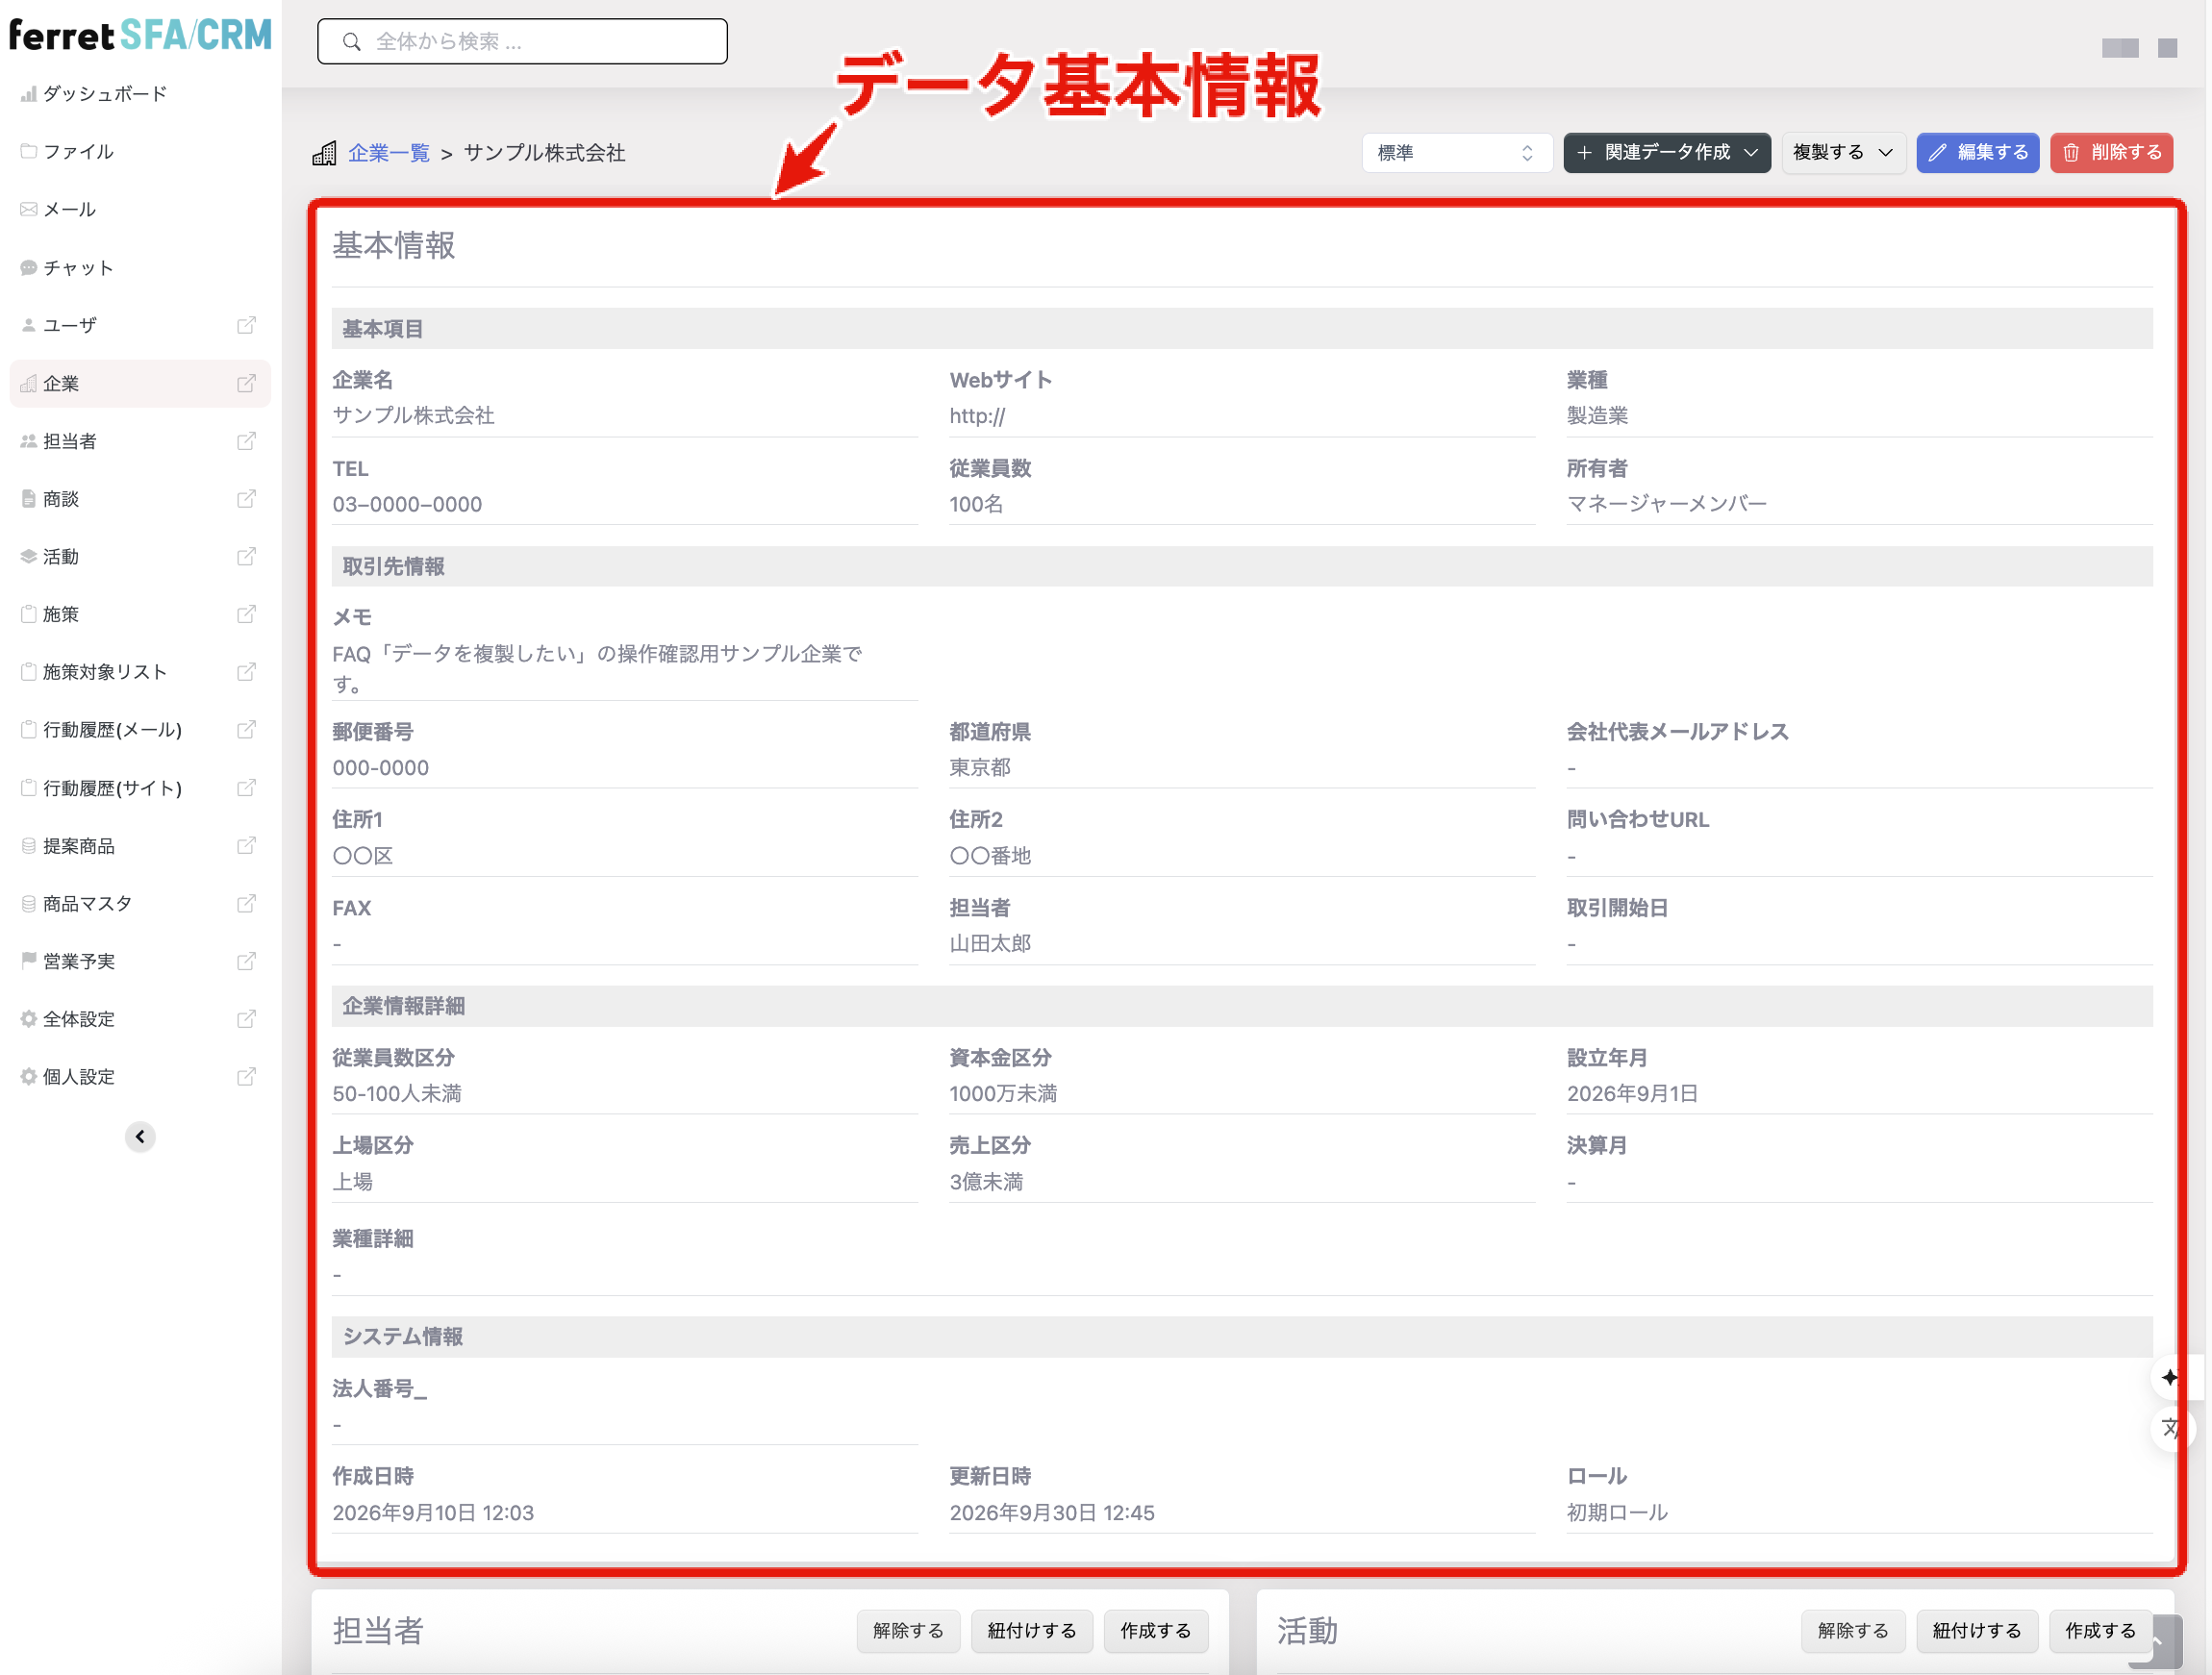Open external link icon beside ユーザ
The image size is (2212, 1675).
tap(246, 325)
